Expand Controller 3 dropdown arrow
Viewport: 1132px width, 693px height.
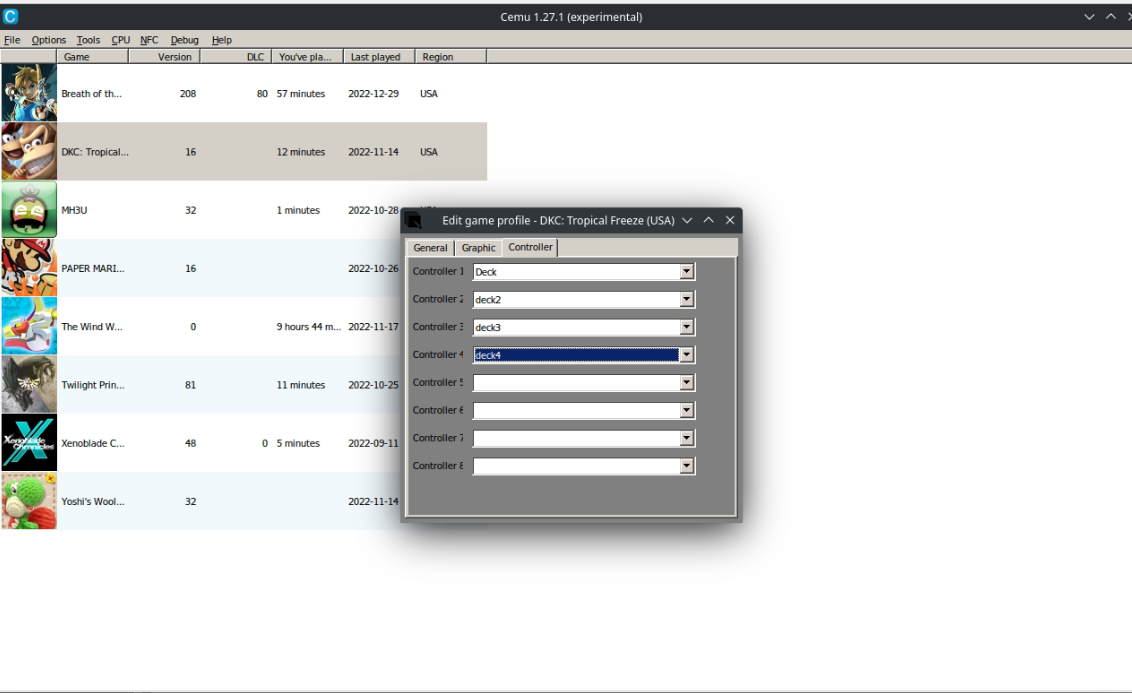coord(687,327)
